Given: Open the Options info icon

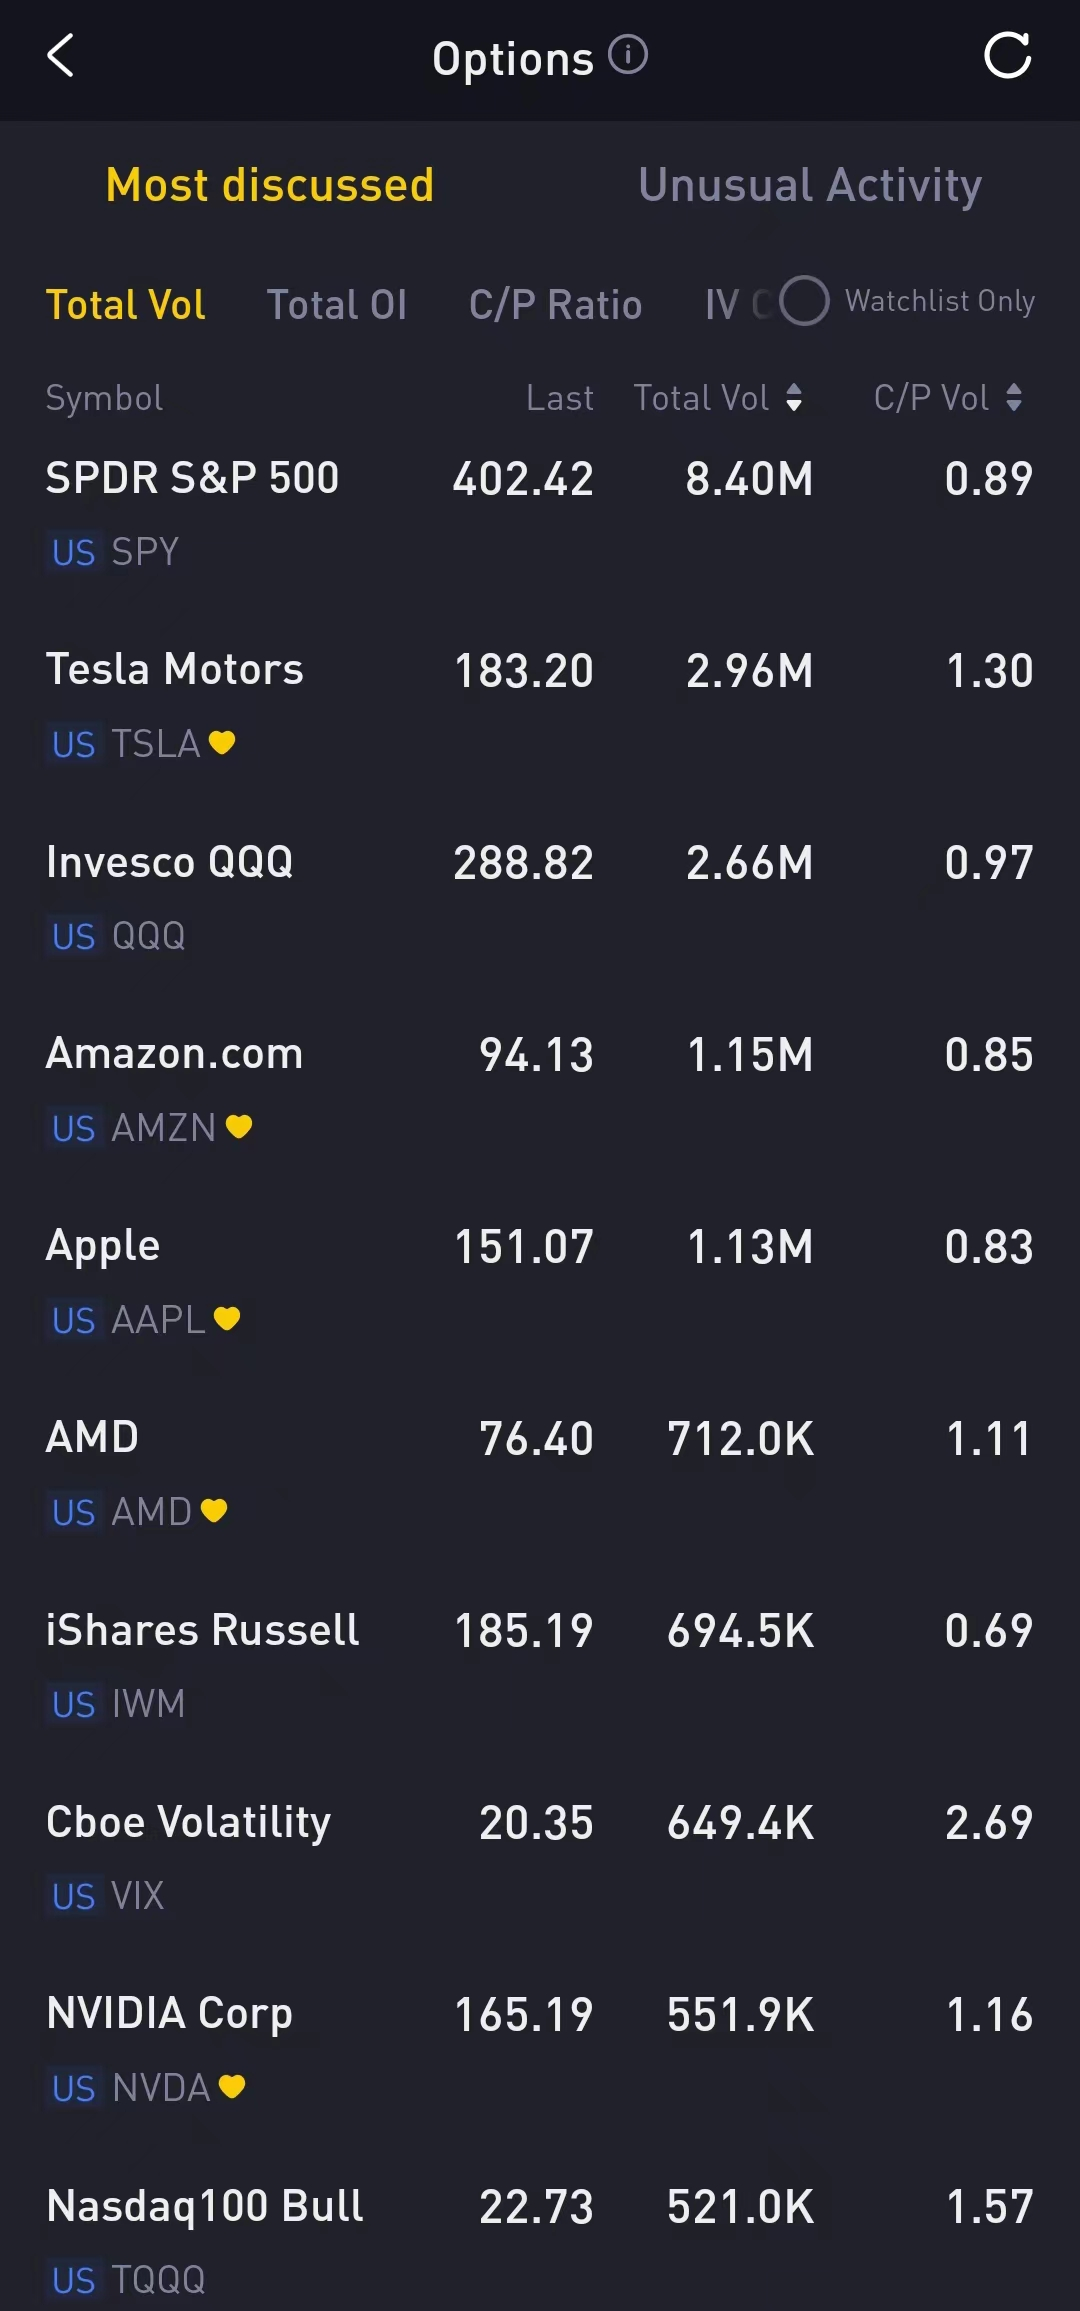Looking at the screenshot, I should click(x=628, y=55).
